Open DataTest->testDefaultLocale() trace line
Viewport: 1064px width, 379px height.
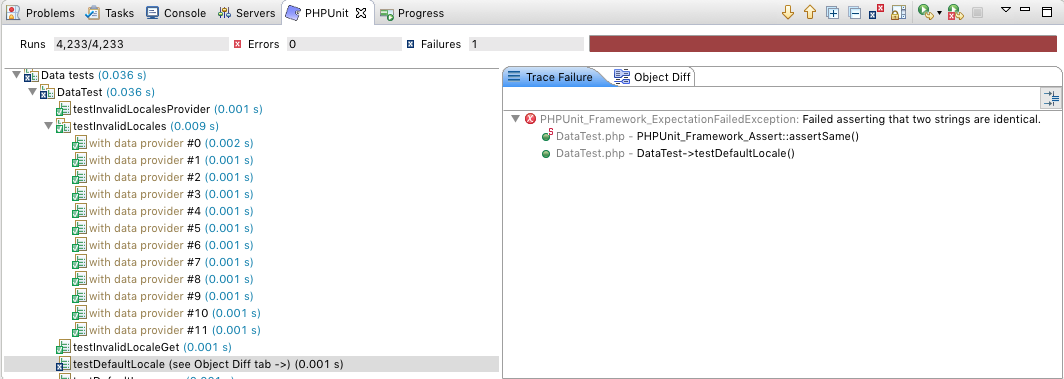click(675, 153)
